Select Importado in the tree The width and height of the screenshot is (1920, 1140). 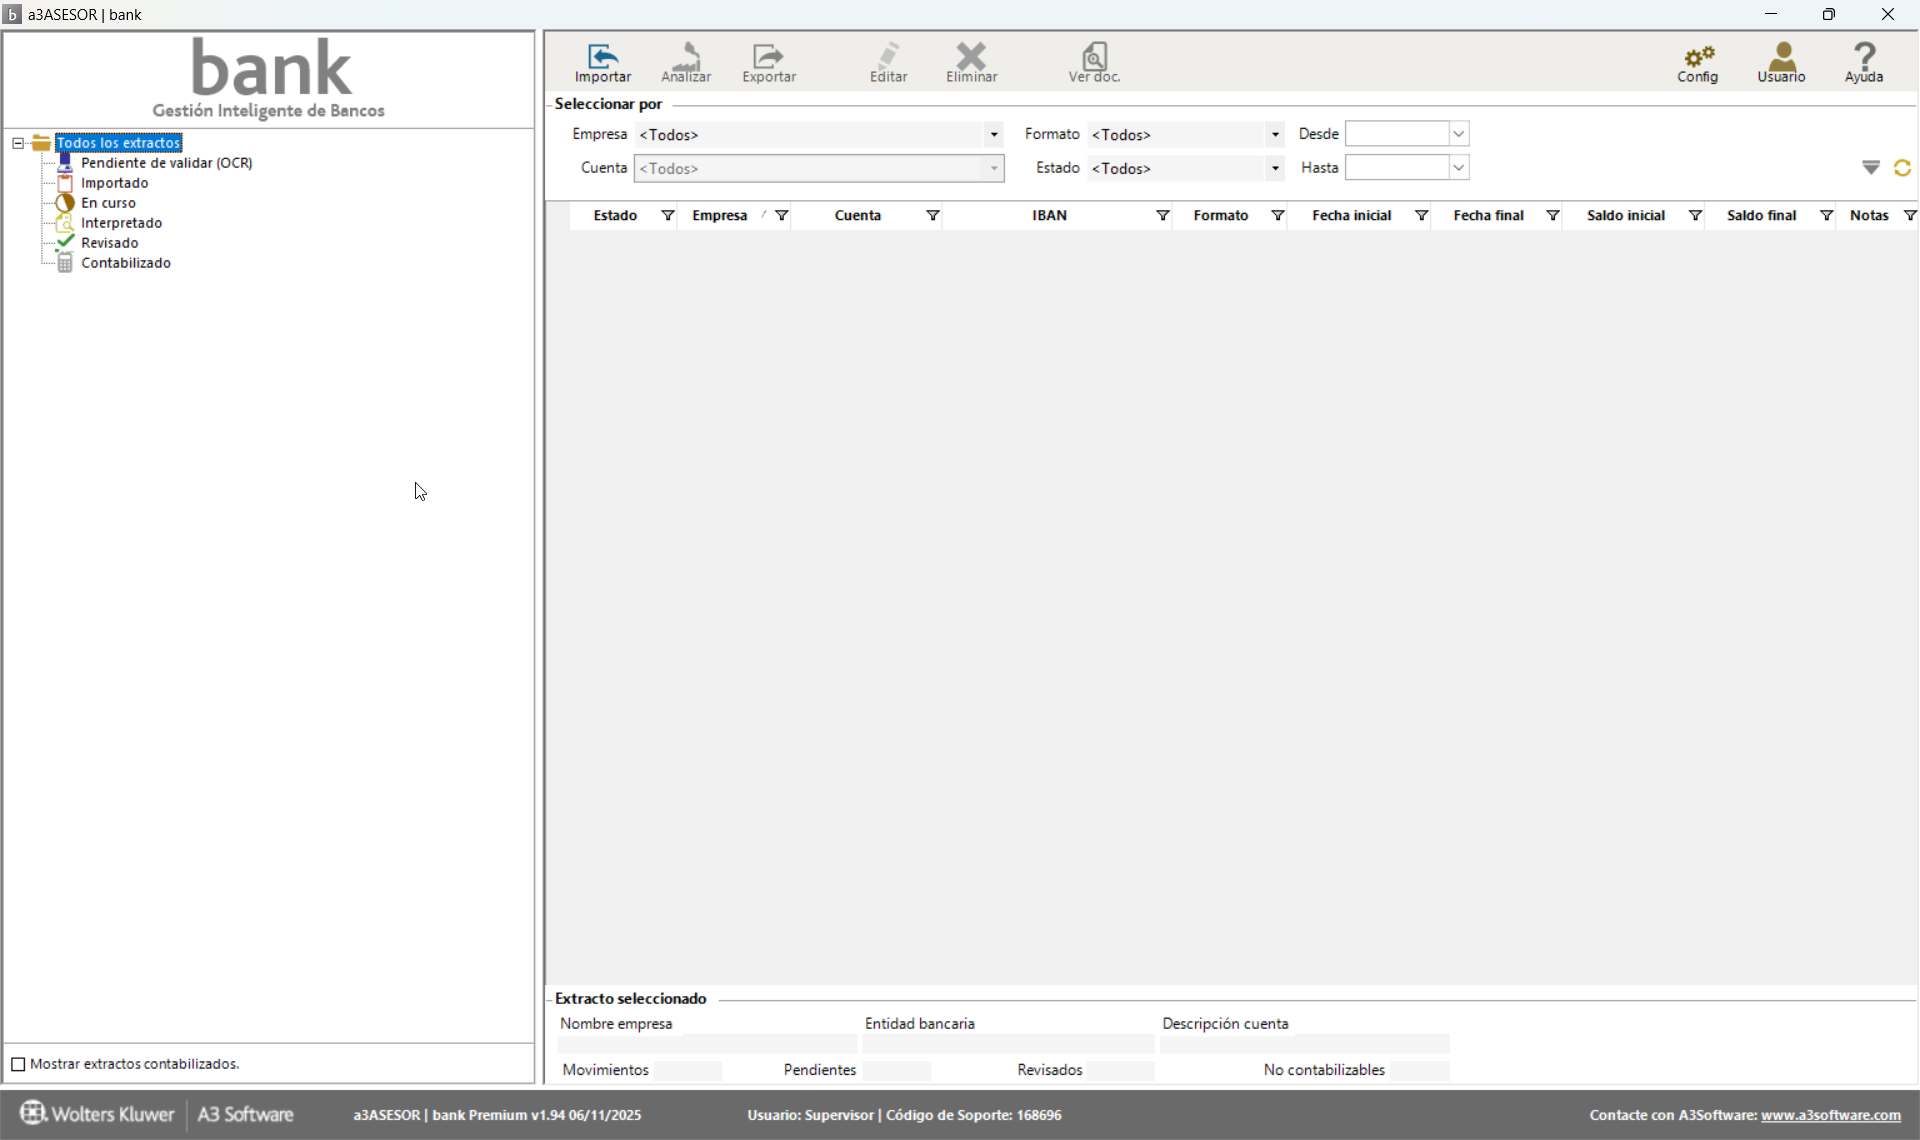pyautogui.click(x=114, y=183)
